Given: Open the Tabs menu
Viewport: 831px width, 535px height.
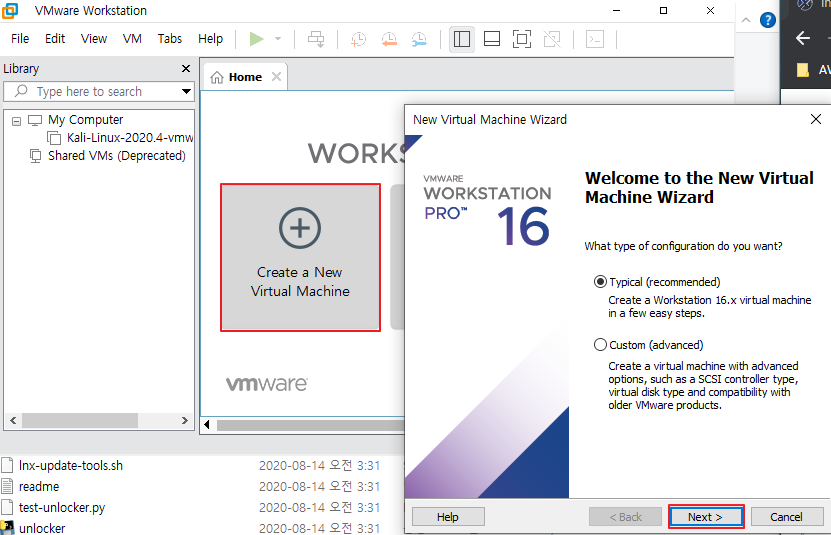Looking at the screenshot, I should (170, 39).
